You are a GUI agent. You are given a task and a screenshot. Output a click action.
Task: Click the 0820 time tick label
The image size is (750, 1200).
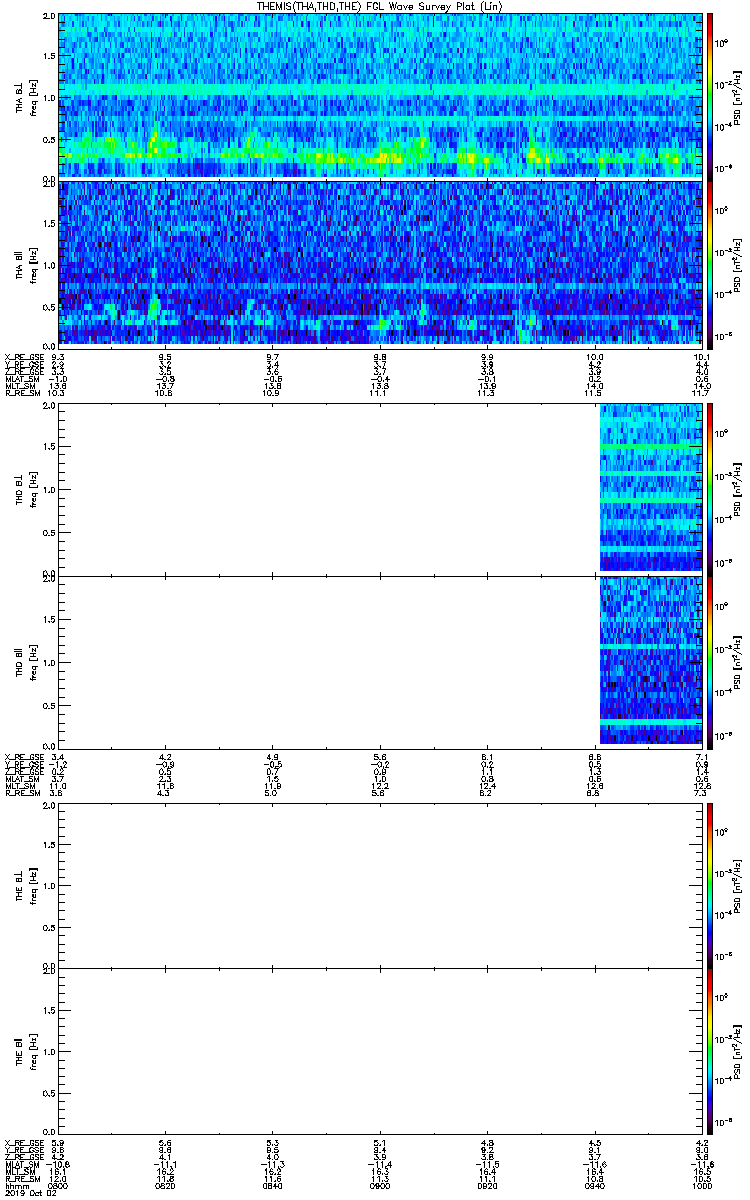click(x=165, y=1185)
